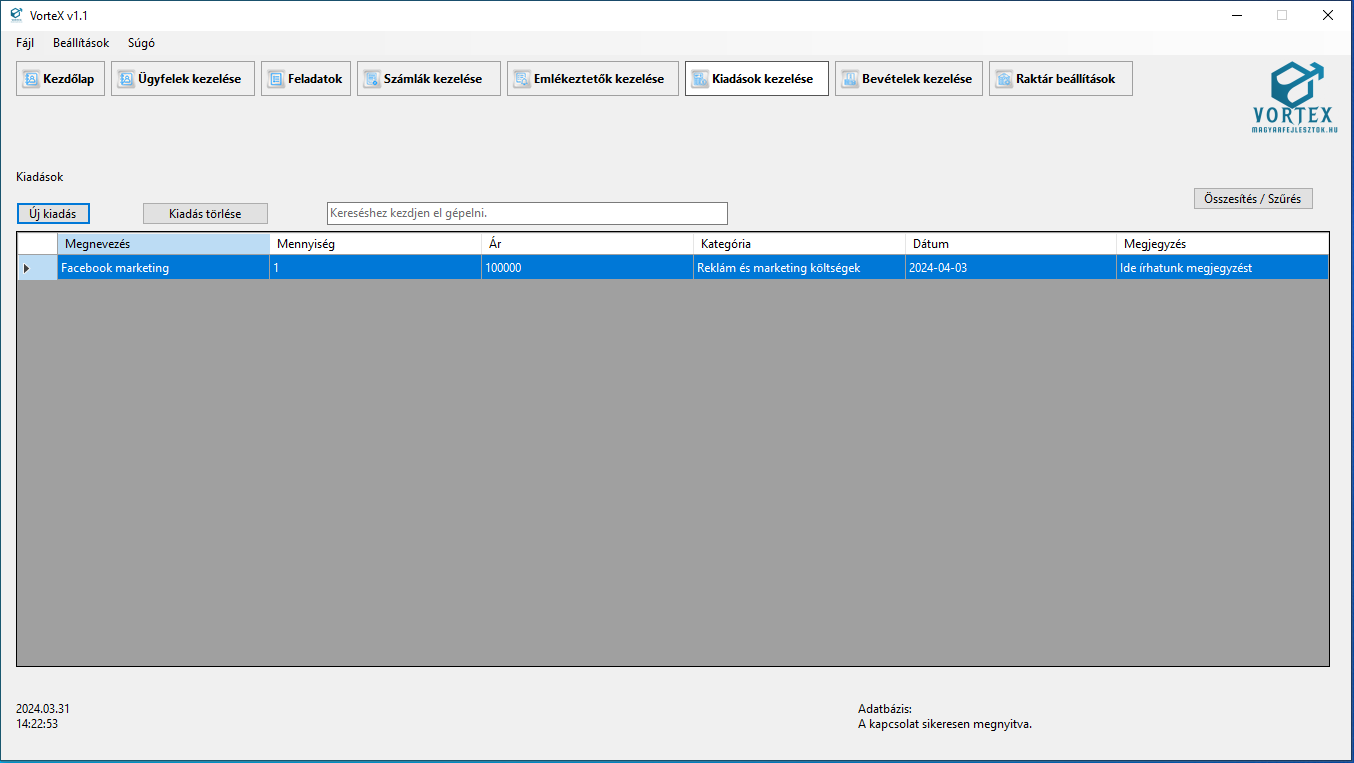
Task: Open the Fájl menu
Action: pyautogui.click(x=25, y=43)
